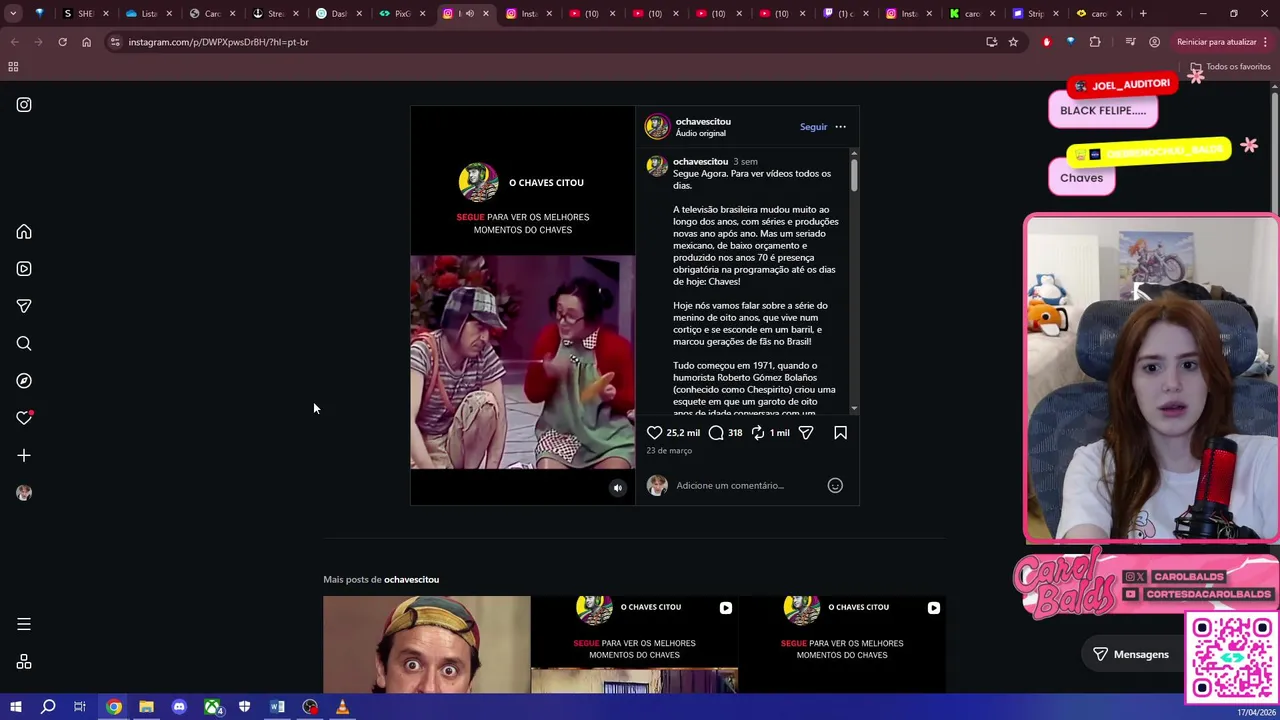
Task: Toggle the video sound speaker icon
Action: [617, 488]
